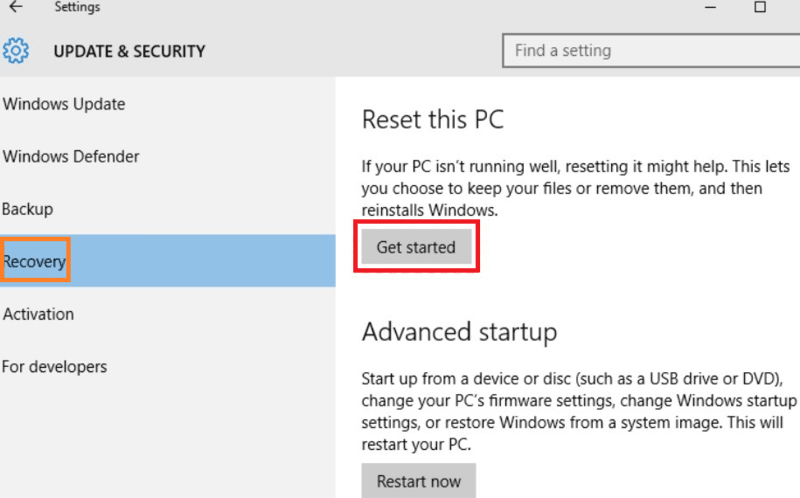Switch to For developers settings
The image size is (800, 498).
(55, 367)
